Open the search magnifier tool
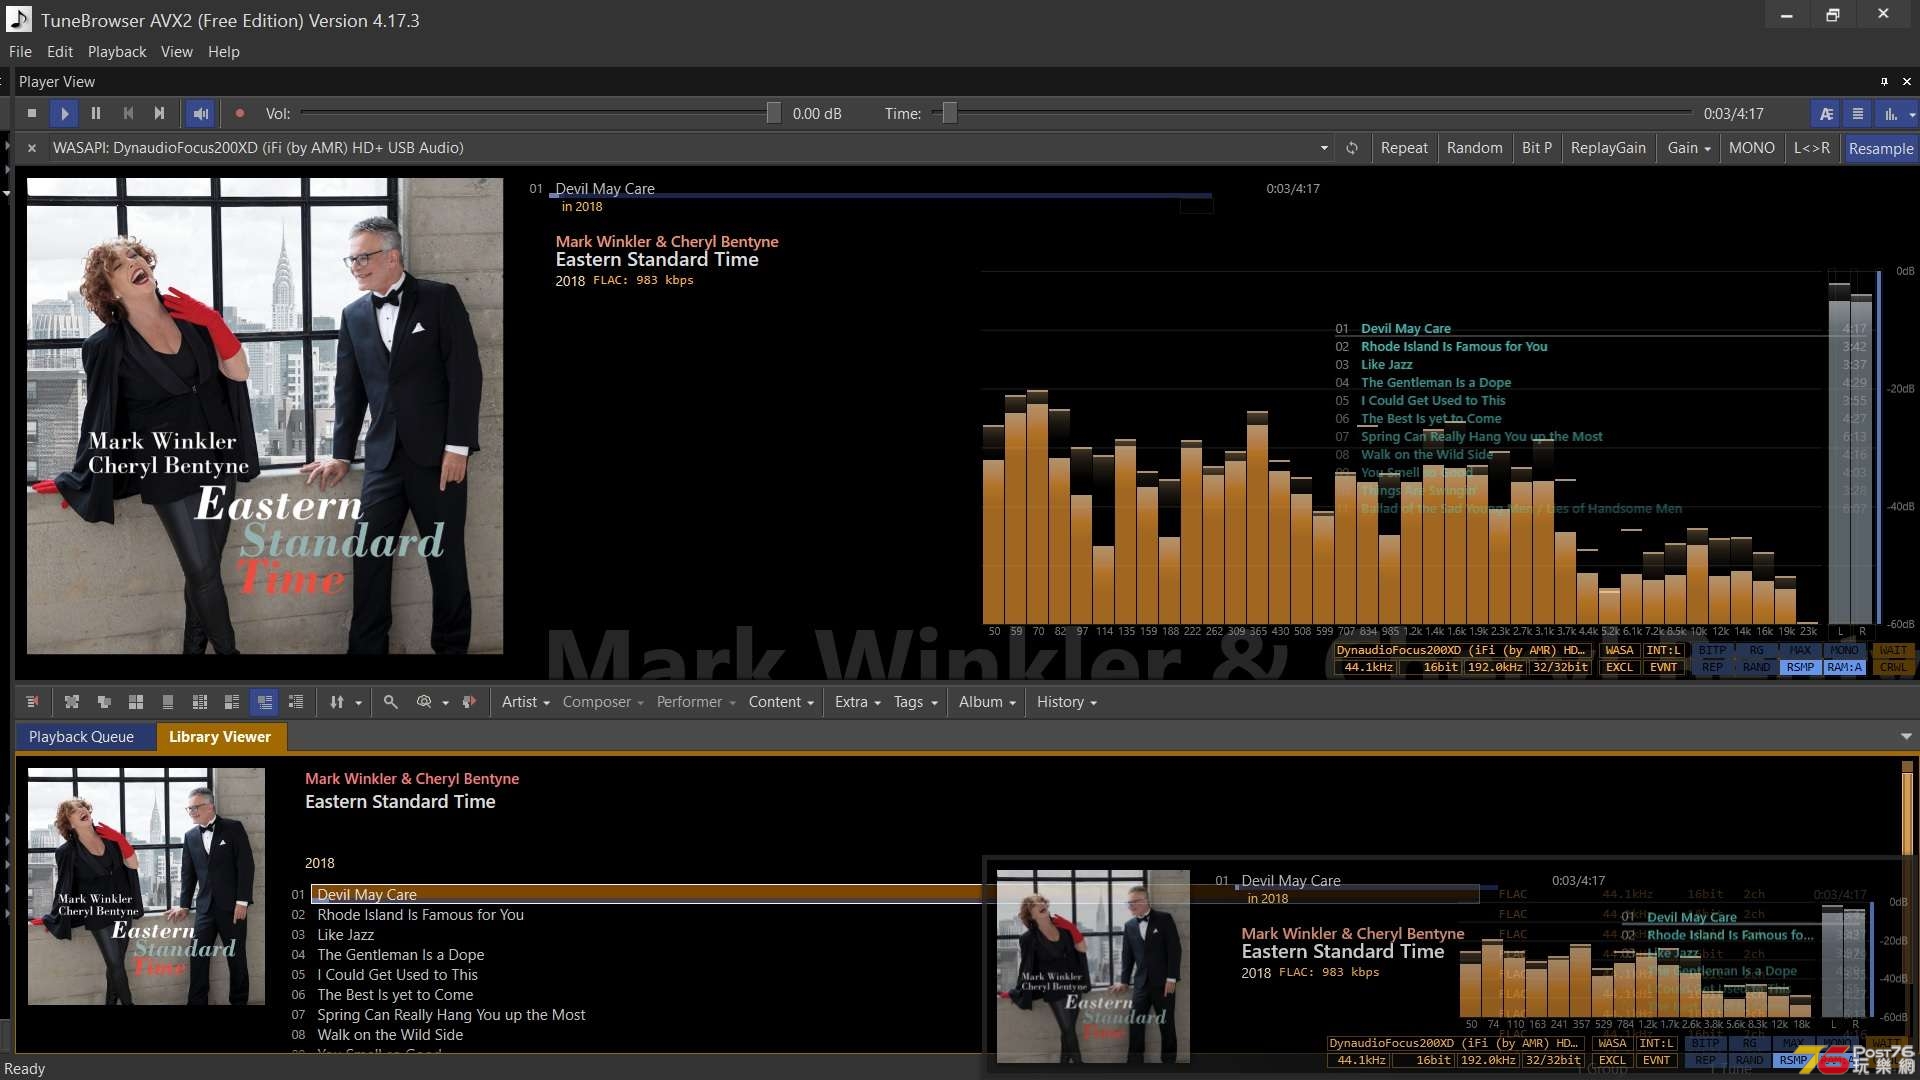The height and width of the screenshot is (1080, 1920). [x=391, y=702]
